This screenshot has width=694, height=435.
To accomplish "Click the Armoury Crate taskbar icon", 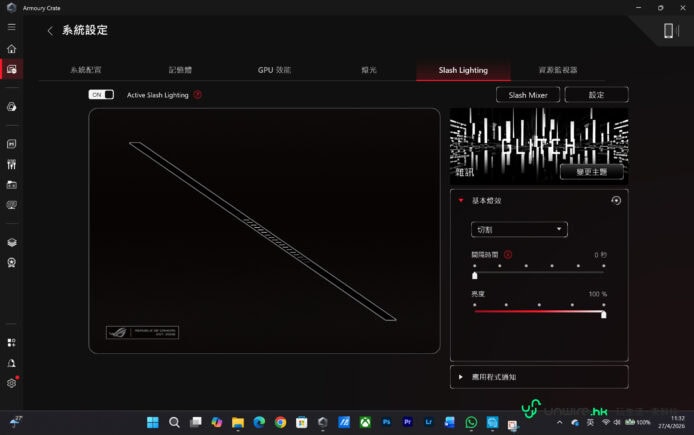I will 323,423.
